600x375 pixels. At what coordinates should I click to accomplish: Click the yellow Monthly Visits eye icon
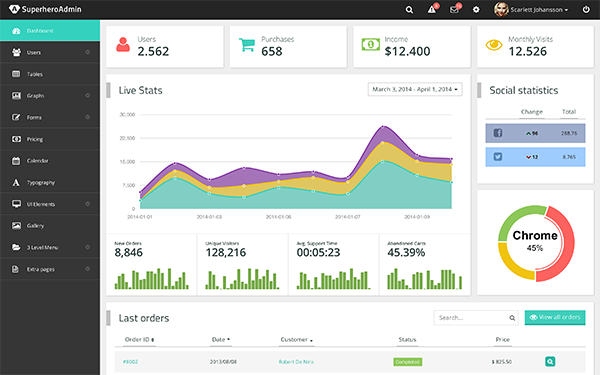(494, 45)
